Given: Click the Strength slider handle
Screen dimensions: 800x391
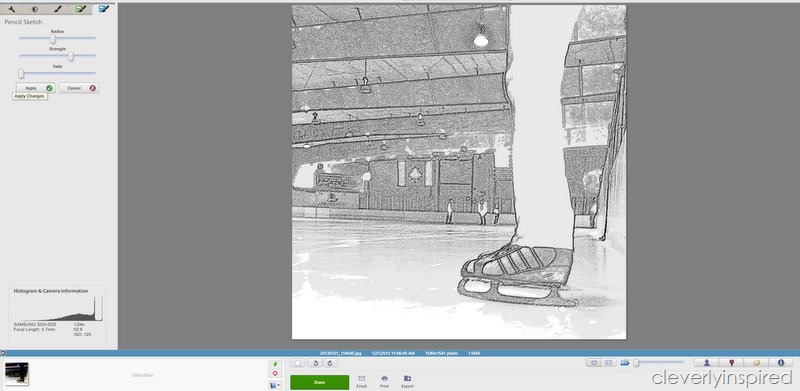Looking at the screenshot, I should click(71, 56).
